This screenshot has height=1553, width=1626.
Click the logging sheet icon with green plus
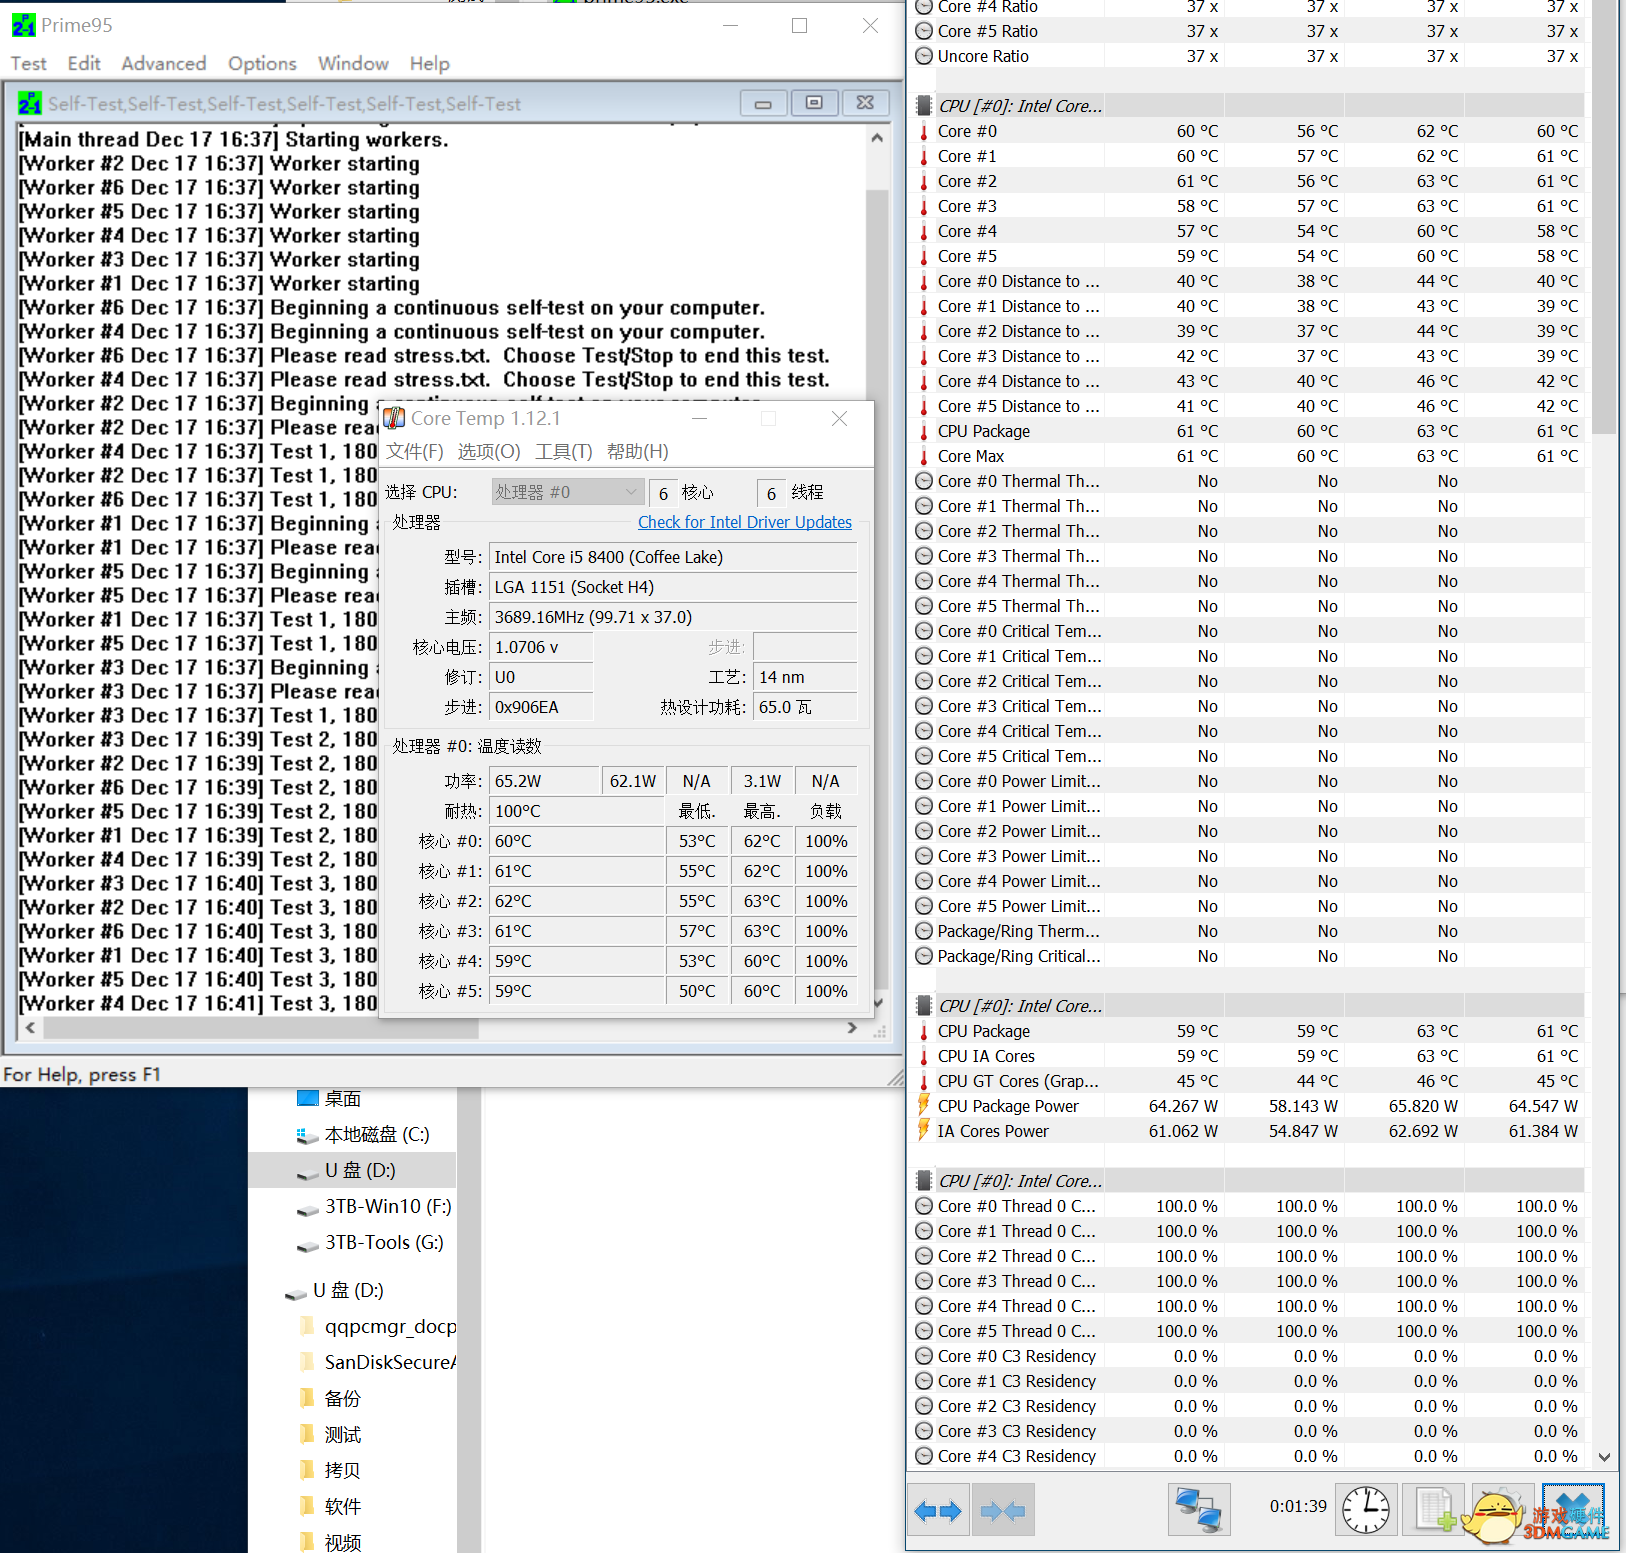(x=1433, y=1509)
